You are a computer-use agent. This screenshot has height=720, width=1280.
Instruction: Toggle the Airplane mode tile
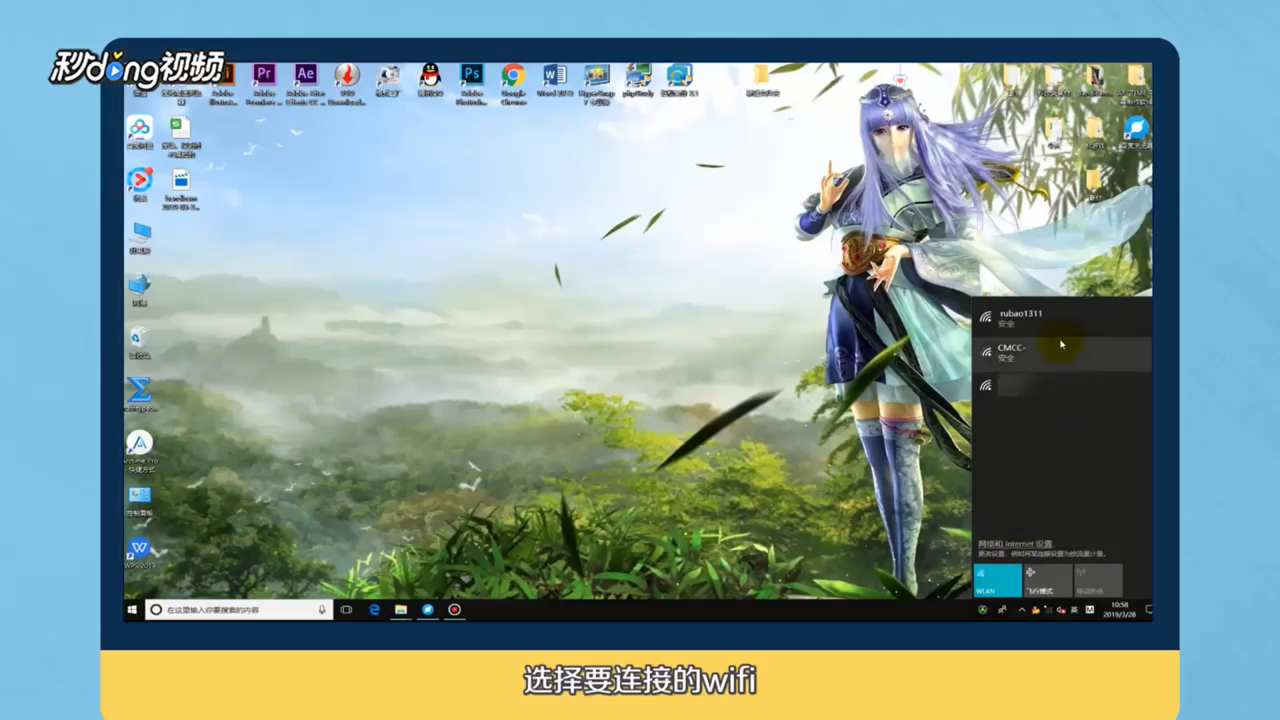pyautogui.click(x=1048, y=580)
